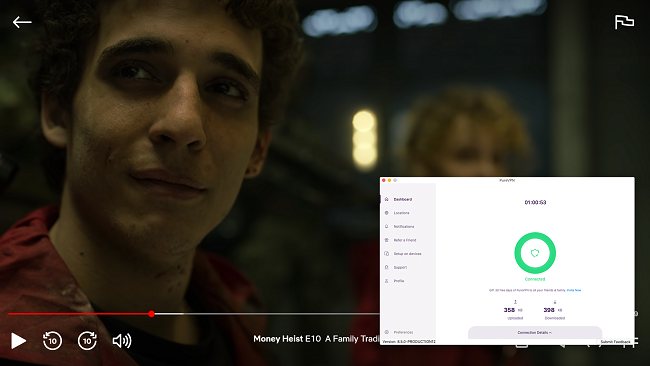650x366 pixels.
Task: Disconnect the VPN with the green shield button
Action: [535, 253]
